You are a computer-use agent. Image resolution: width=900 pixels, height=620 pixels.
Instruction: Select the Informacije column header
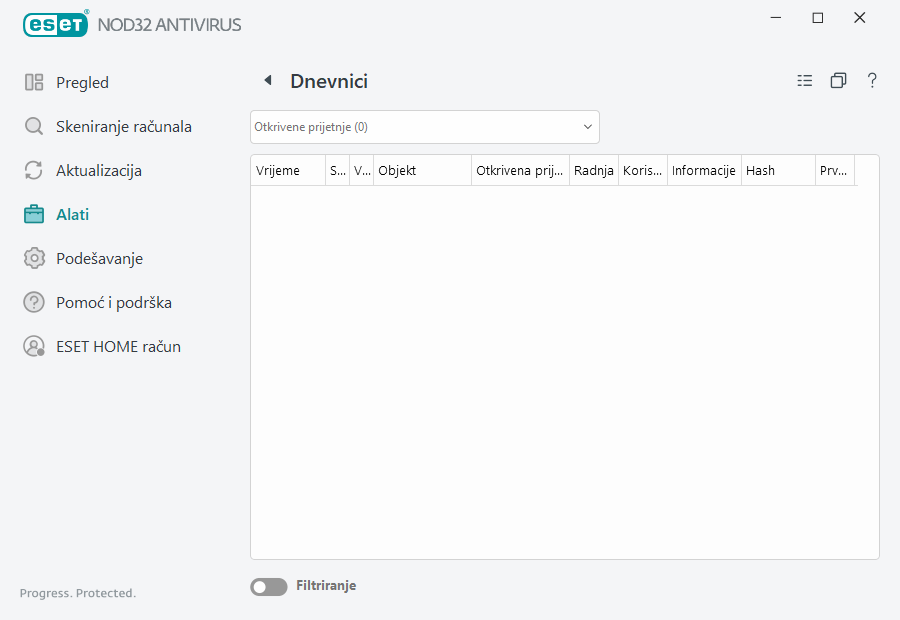tap(703, 170)
